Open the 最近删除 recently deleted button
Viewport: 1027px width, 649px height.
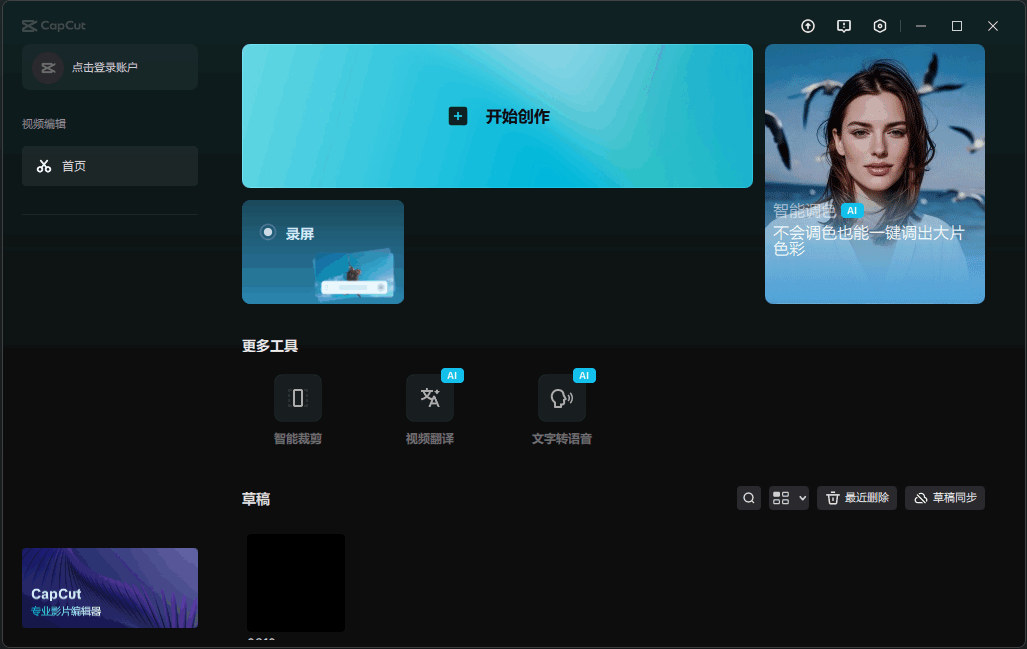pos(857,498)
